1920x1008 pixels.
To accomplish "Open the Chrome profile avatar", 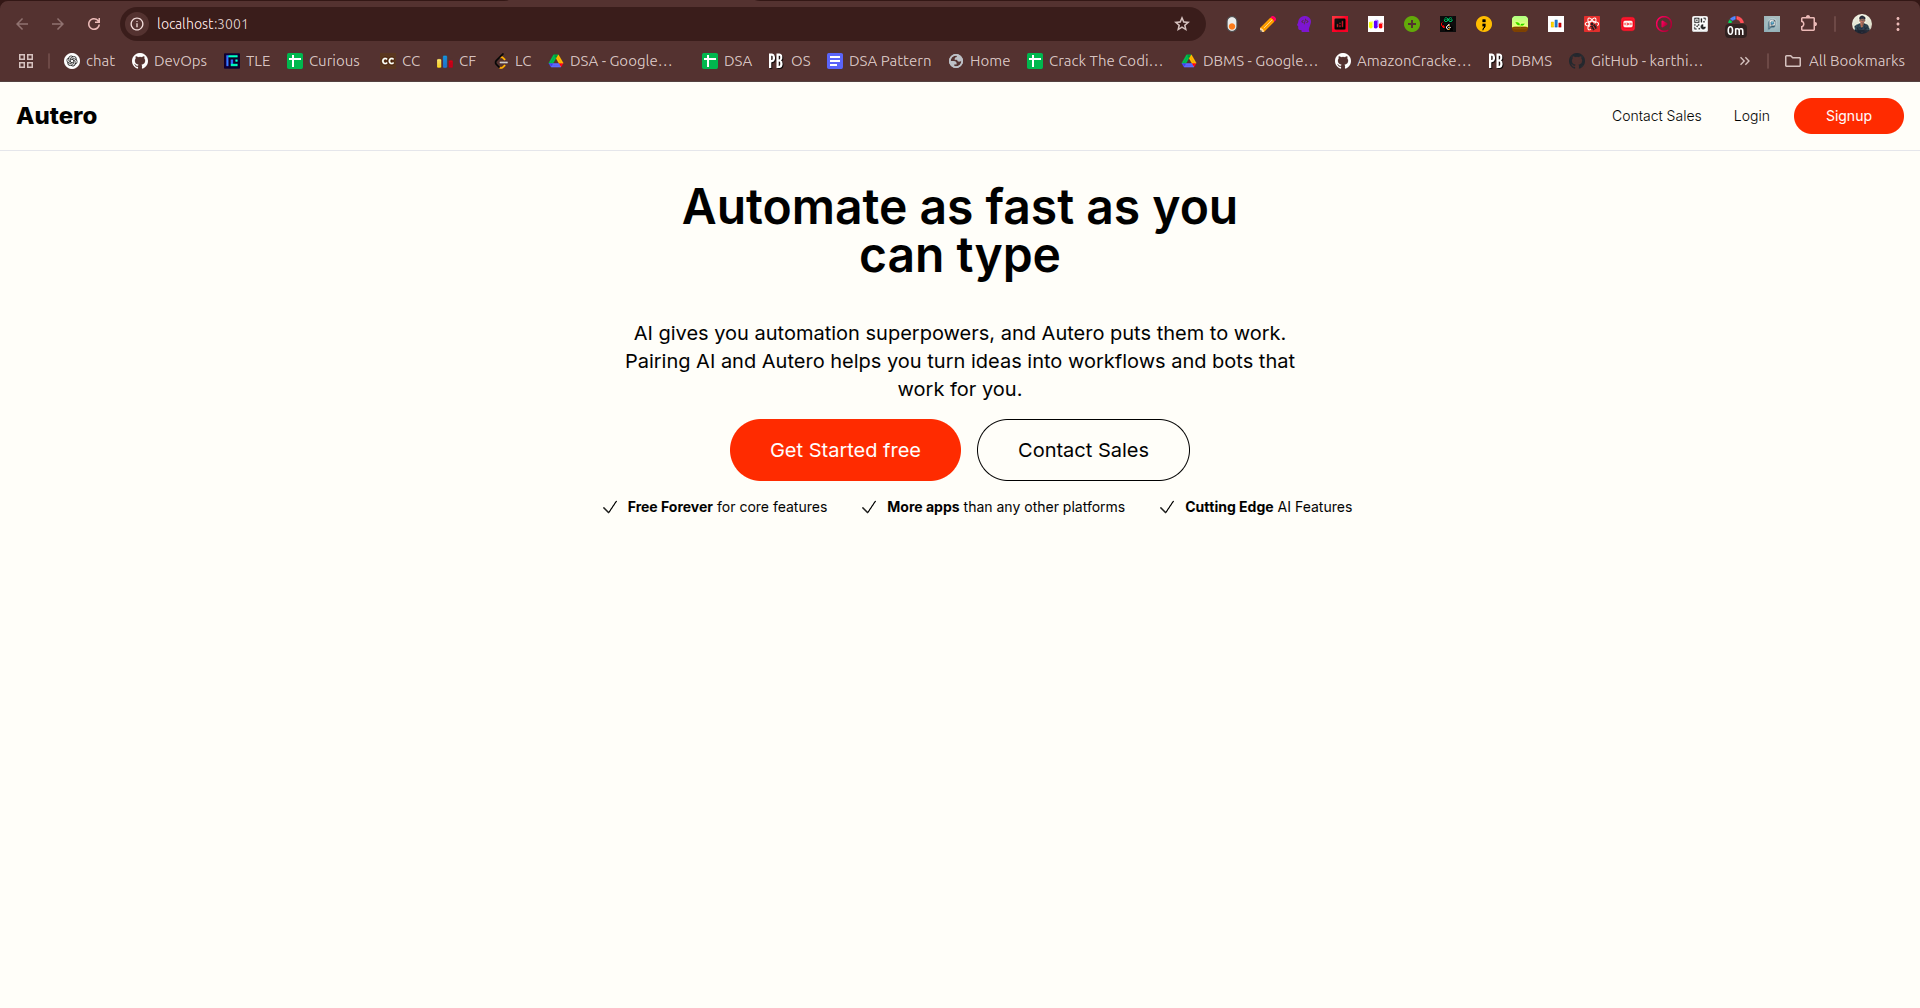I will pos(1861,24).
